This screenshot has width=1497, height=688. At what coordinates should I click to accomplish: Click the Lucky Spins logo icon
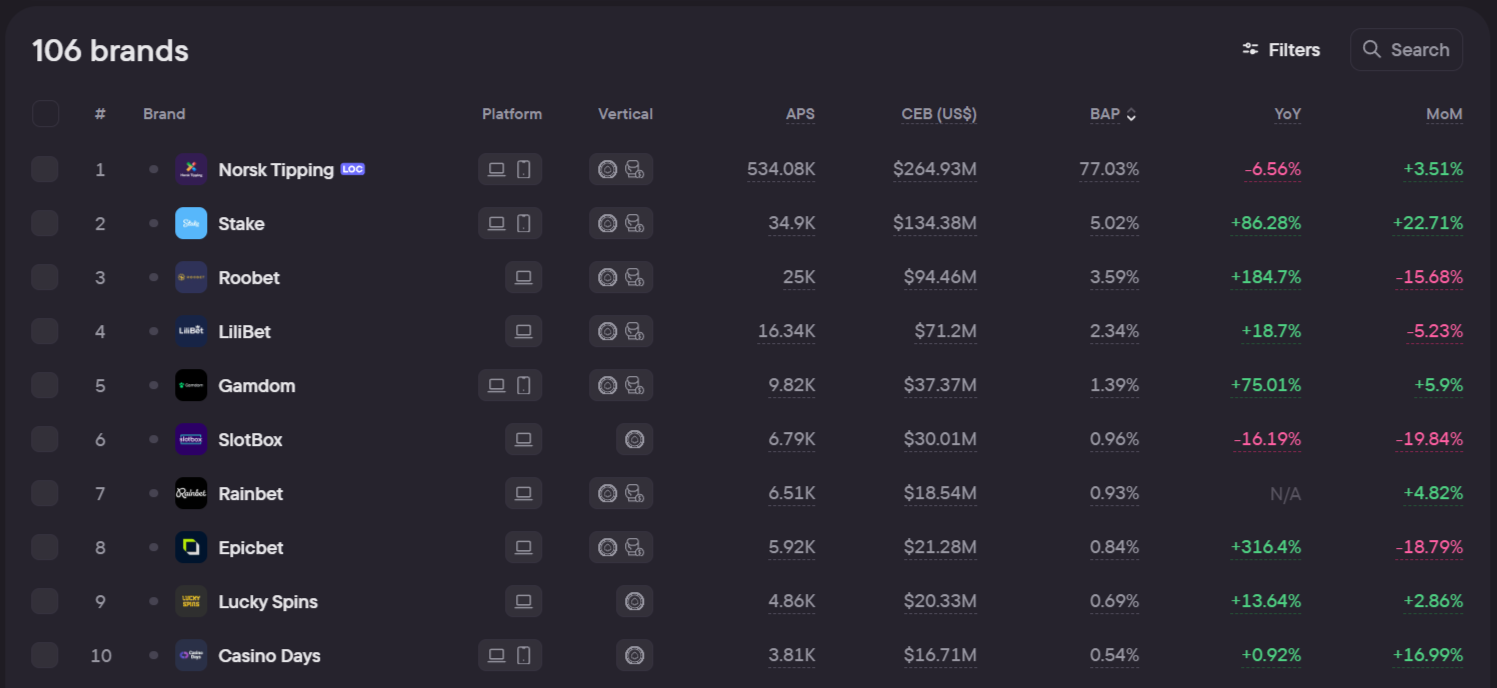[191, 601]
